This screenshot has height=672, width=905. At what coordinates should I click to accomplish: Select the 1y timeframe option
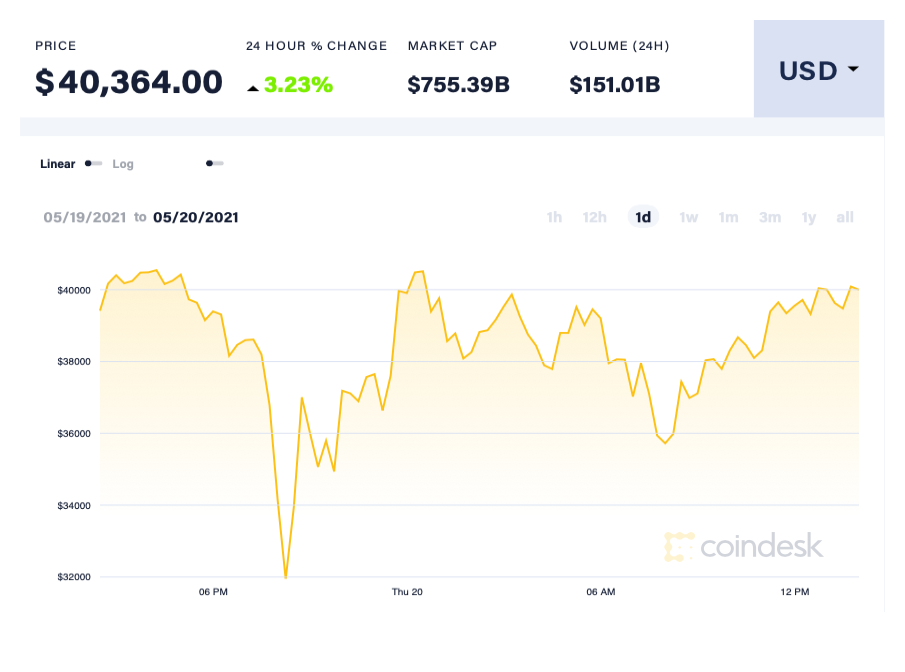809,217
